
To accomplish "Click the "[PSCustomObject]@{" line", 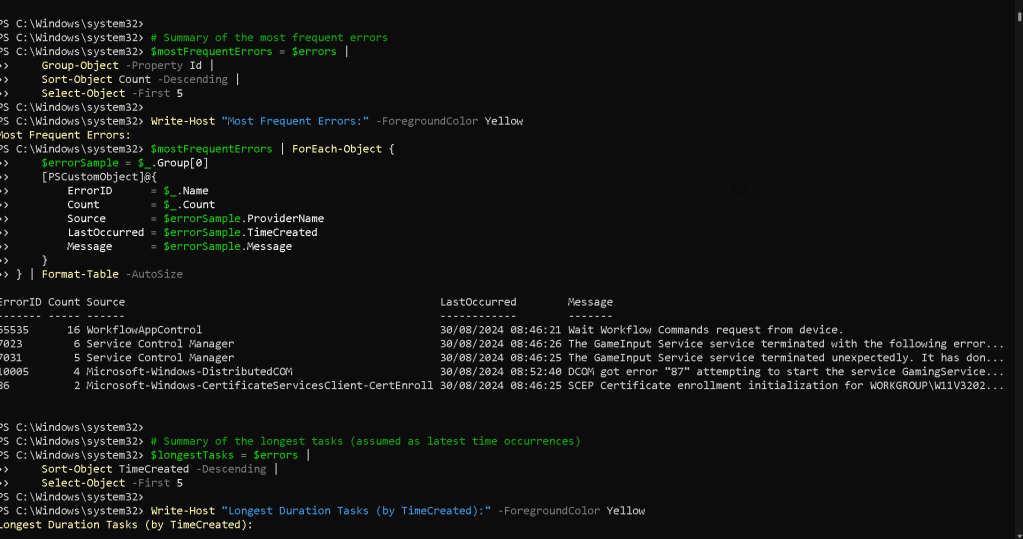I will [x=99, y=177].
